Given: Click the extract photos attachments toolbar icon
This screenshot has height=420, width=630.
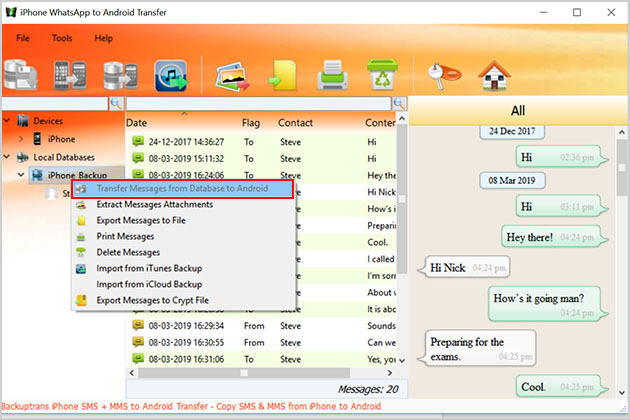Looking at the screenshot, I should 232,76.
